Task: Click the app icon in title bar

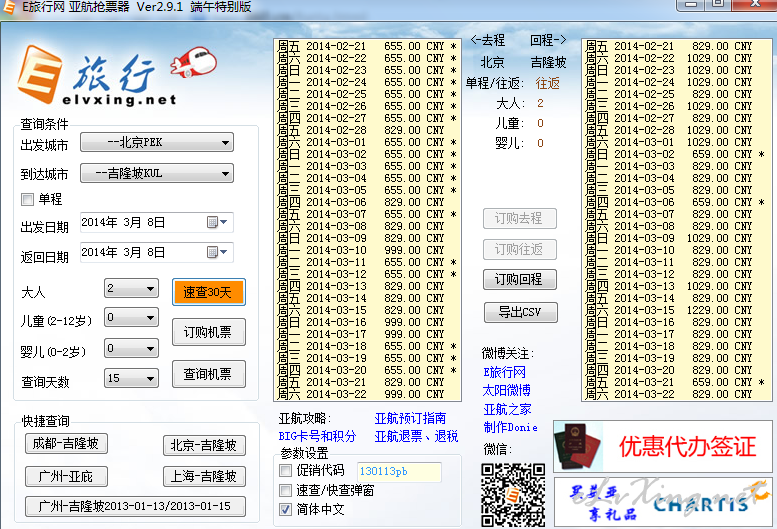Action: [x=9, y=7]
